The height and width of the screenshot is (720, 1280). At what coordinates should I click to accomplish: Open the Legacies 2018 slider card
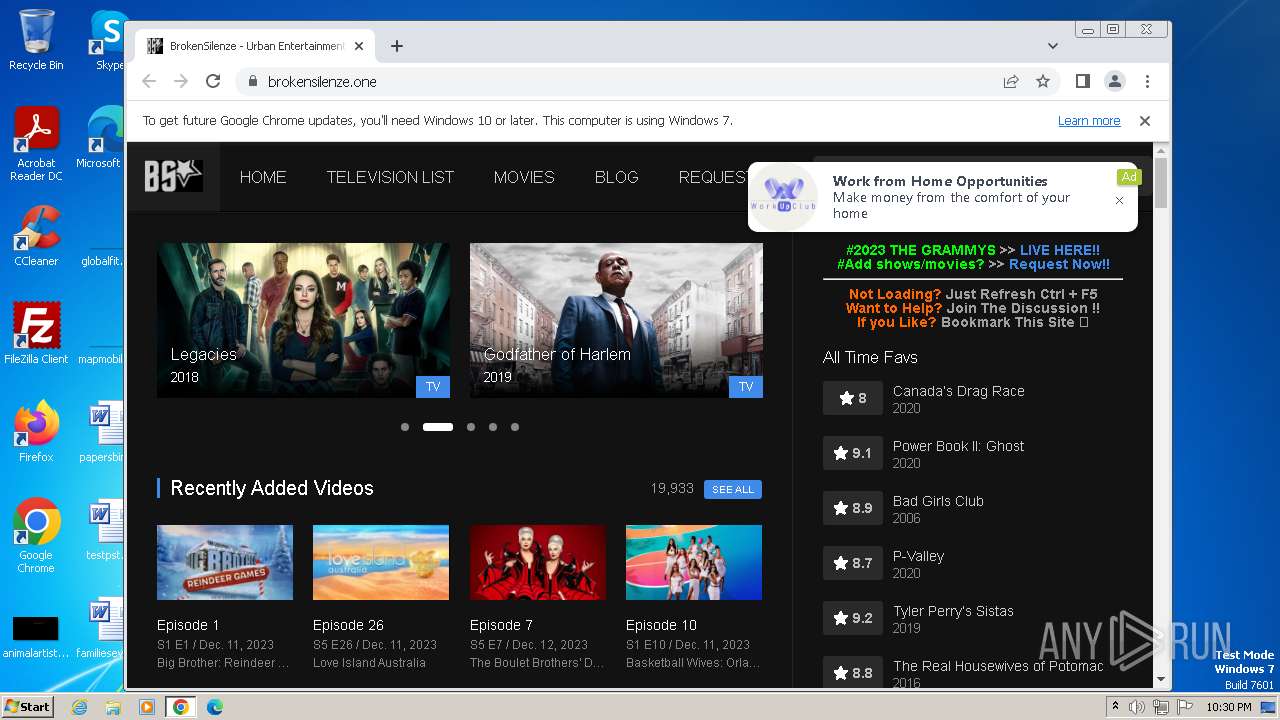pos(303,320)
